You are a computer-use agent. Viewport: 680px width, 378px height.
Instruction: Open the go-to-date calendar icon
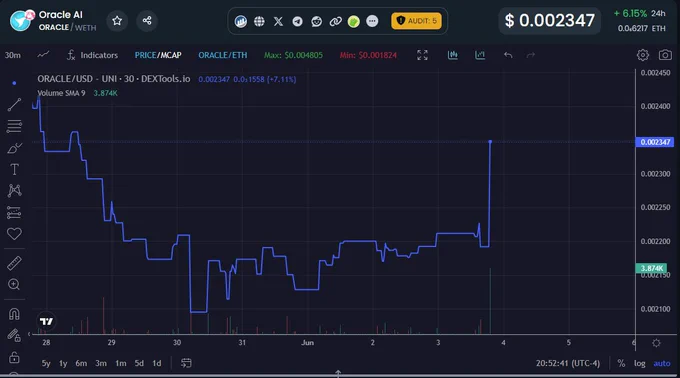(186, 363)
